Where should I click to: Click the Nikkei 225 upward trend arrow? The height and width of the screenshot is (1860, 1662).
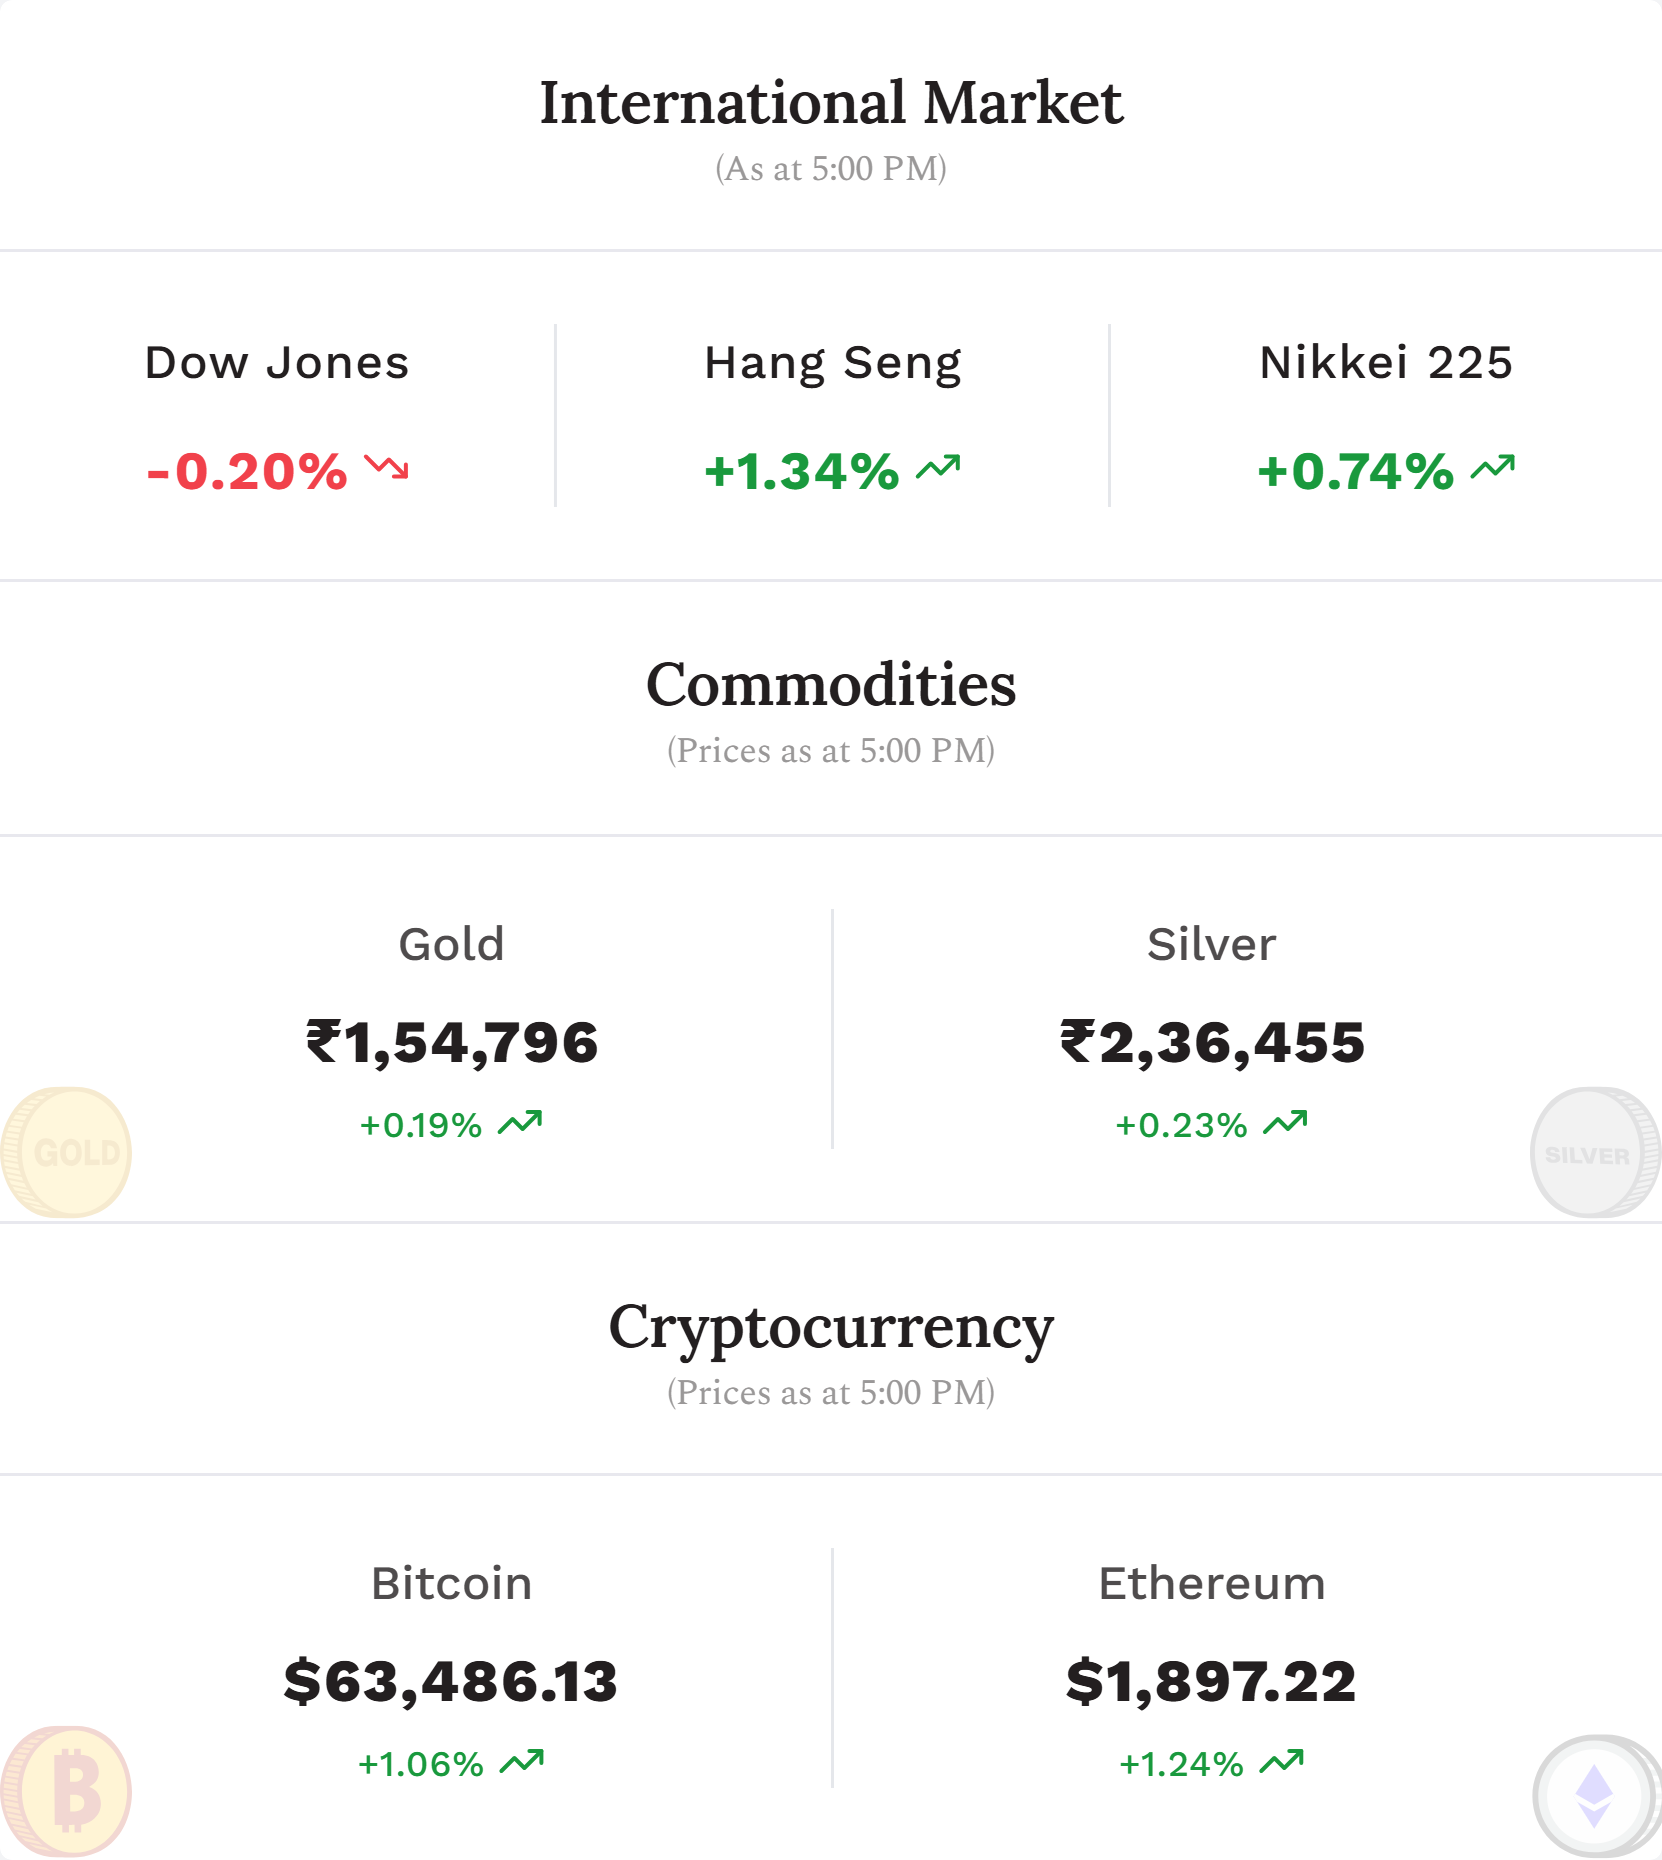tap(1493, 467)
